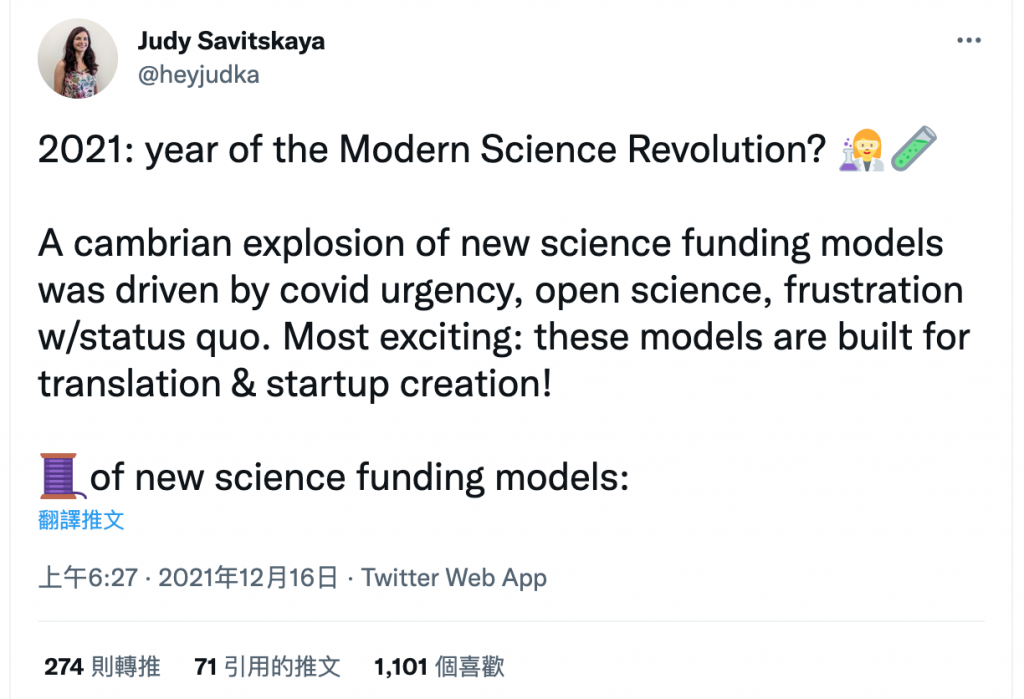Viewport: 1024px width, 699px height.
Task: Click the date 2021年12月16日
Action: click(248, 578)
